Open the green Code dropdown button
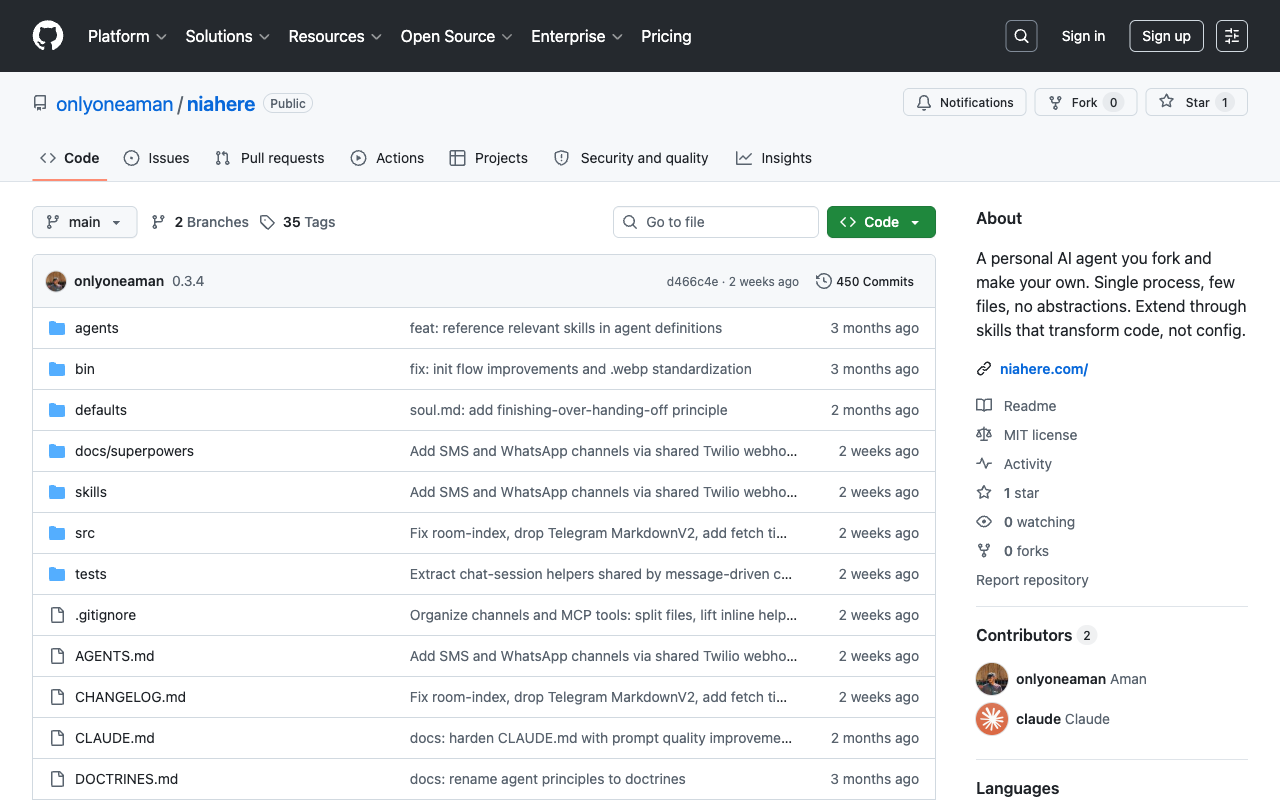 pos(881,222)
